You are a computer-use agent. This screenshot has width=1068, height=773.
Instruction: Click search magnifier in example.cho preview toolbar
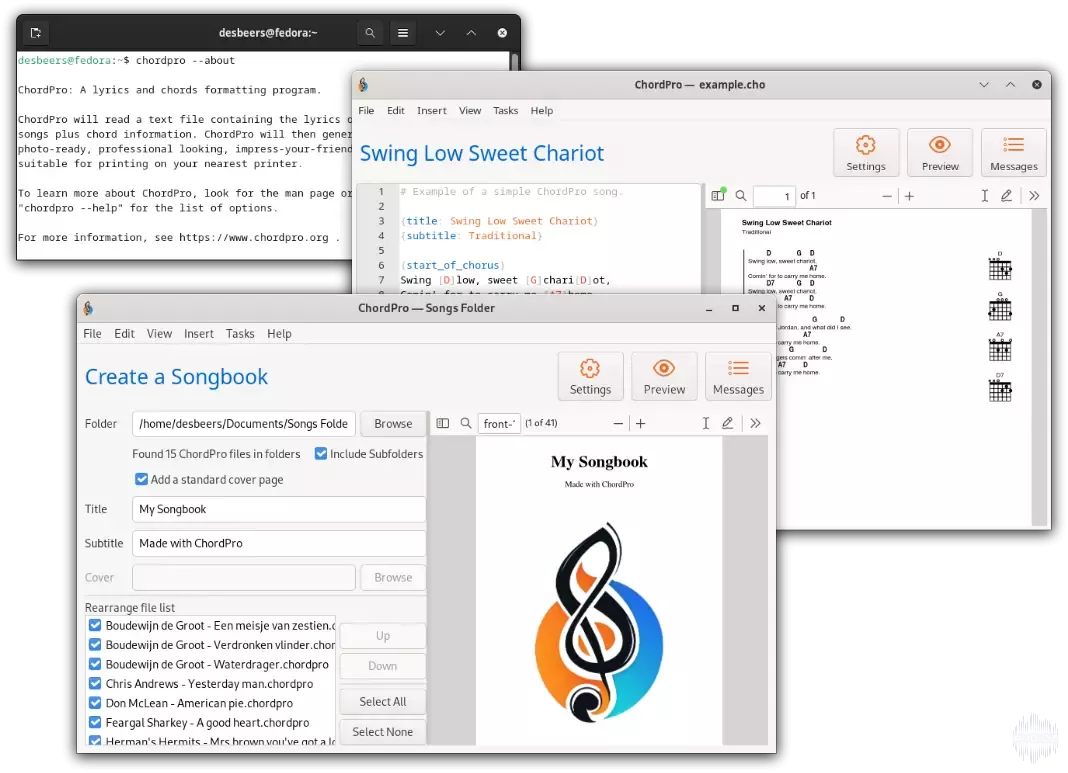pos(741,196)
